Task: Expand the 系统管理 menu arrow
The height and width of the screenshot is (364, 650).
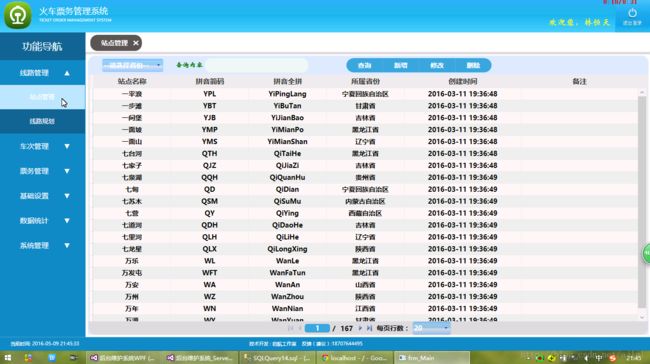Action: [67, 245]
